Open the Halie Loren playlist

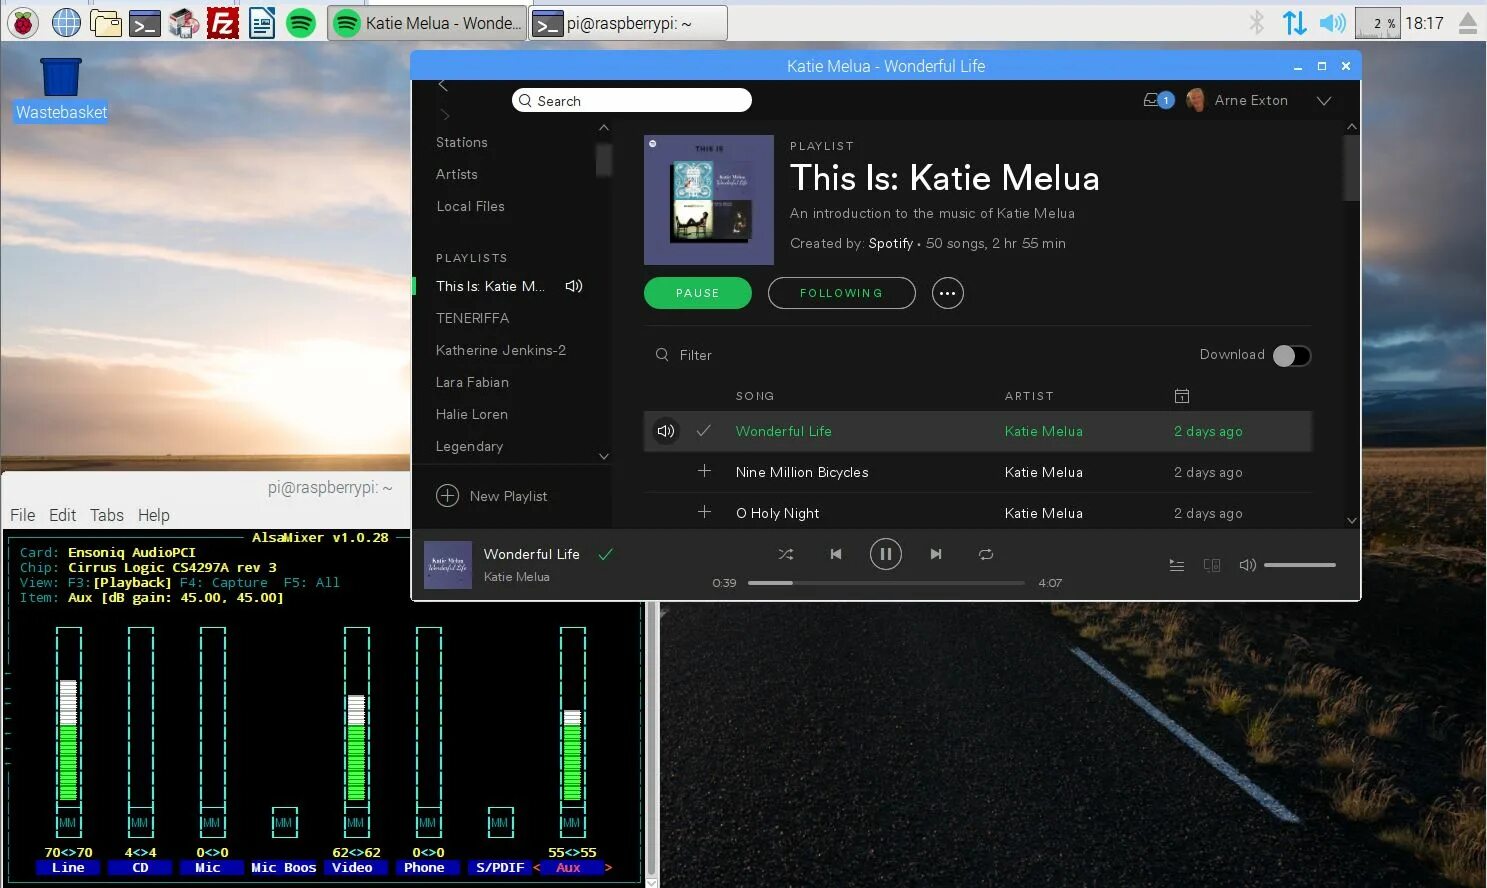472,414
